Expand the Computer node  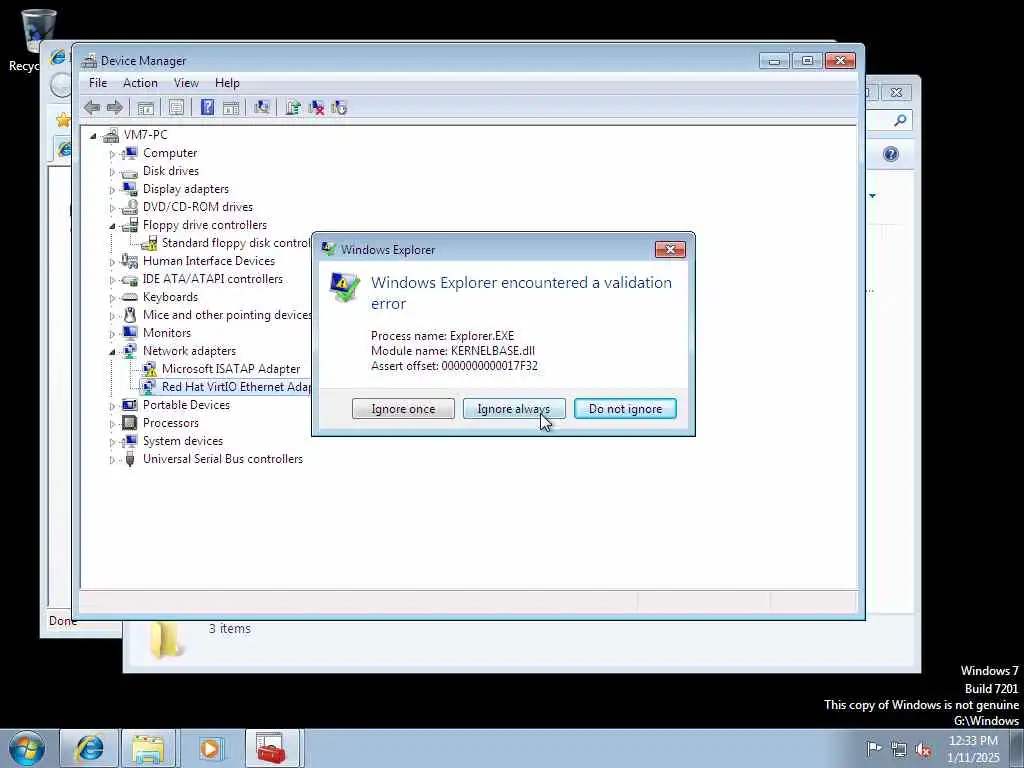coord(112,154)
